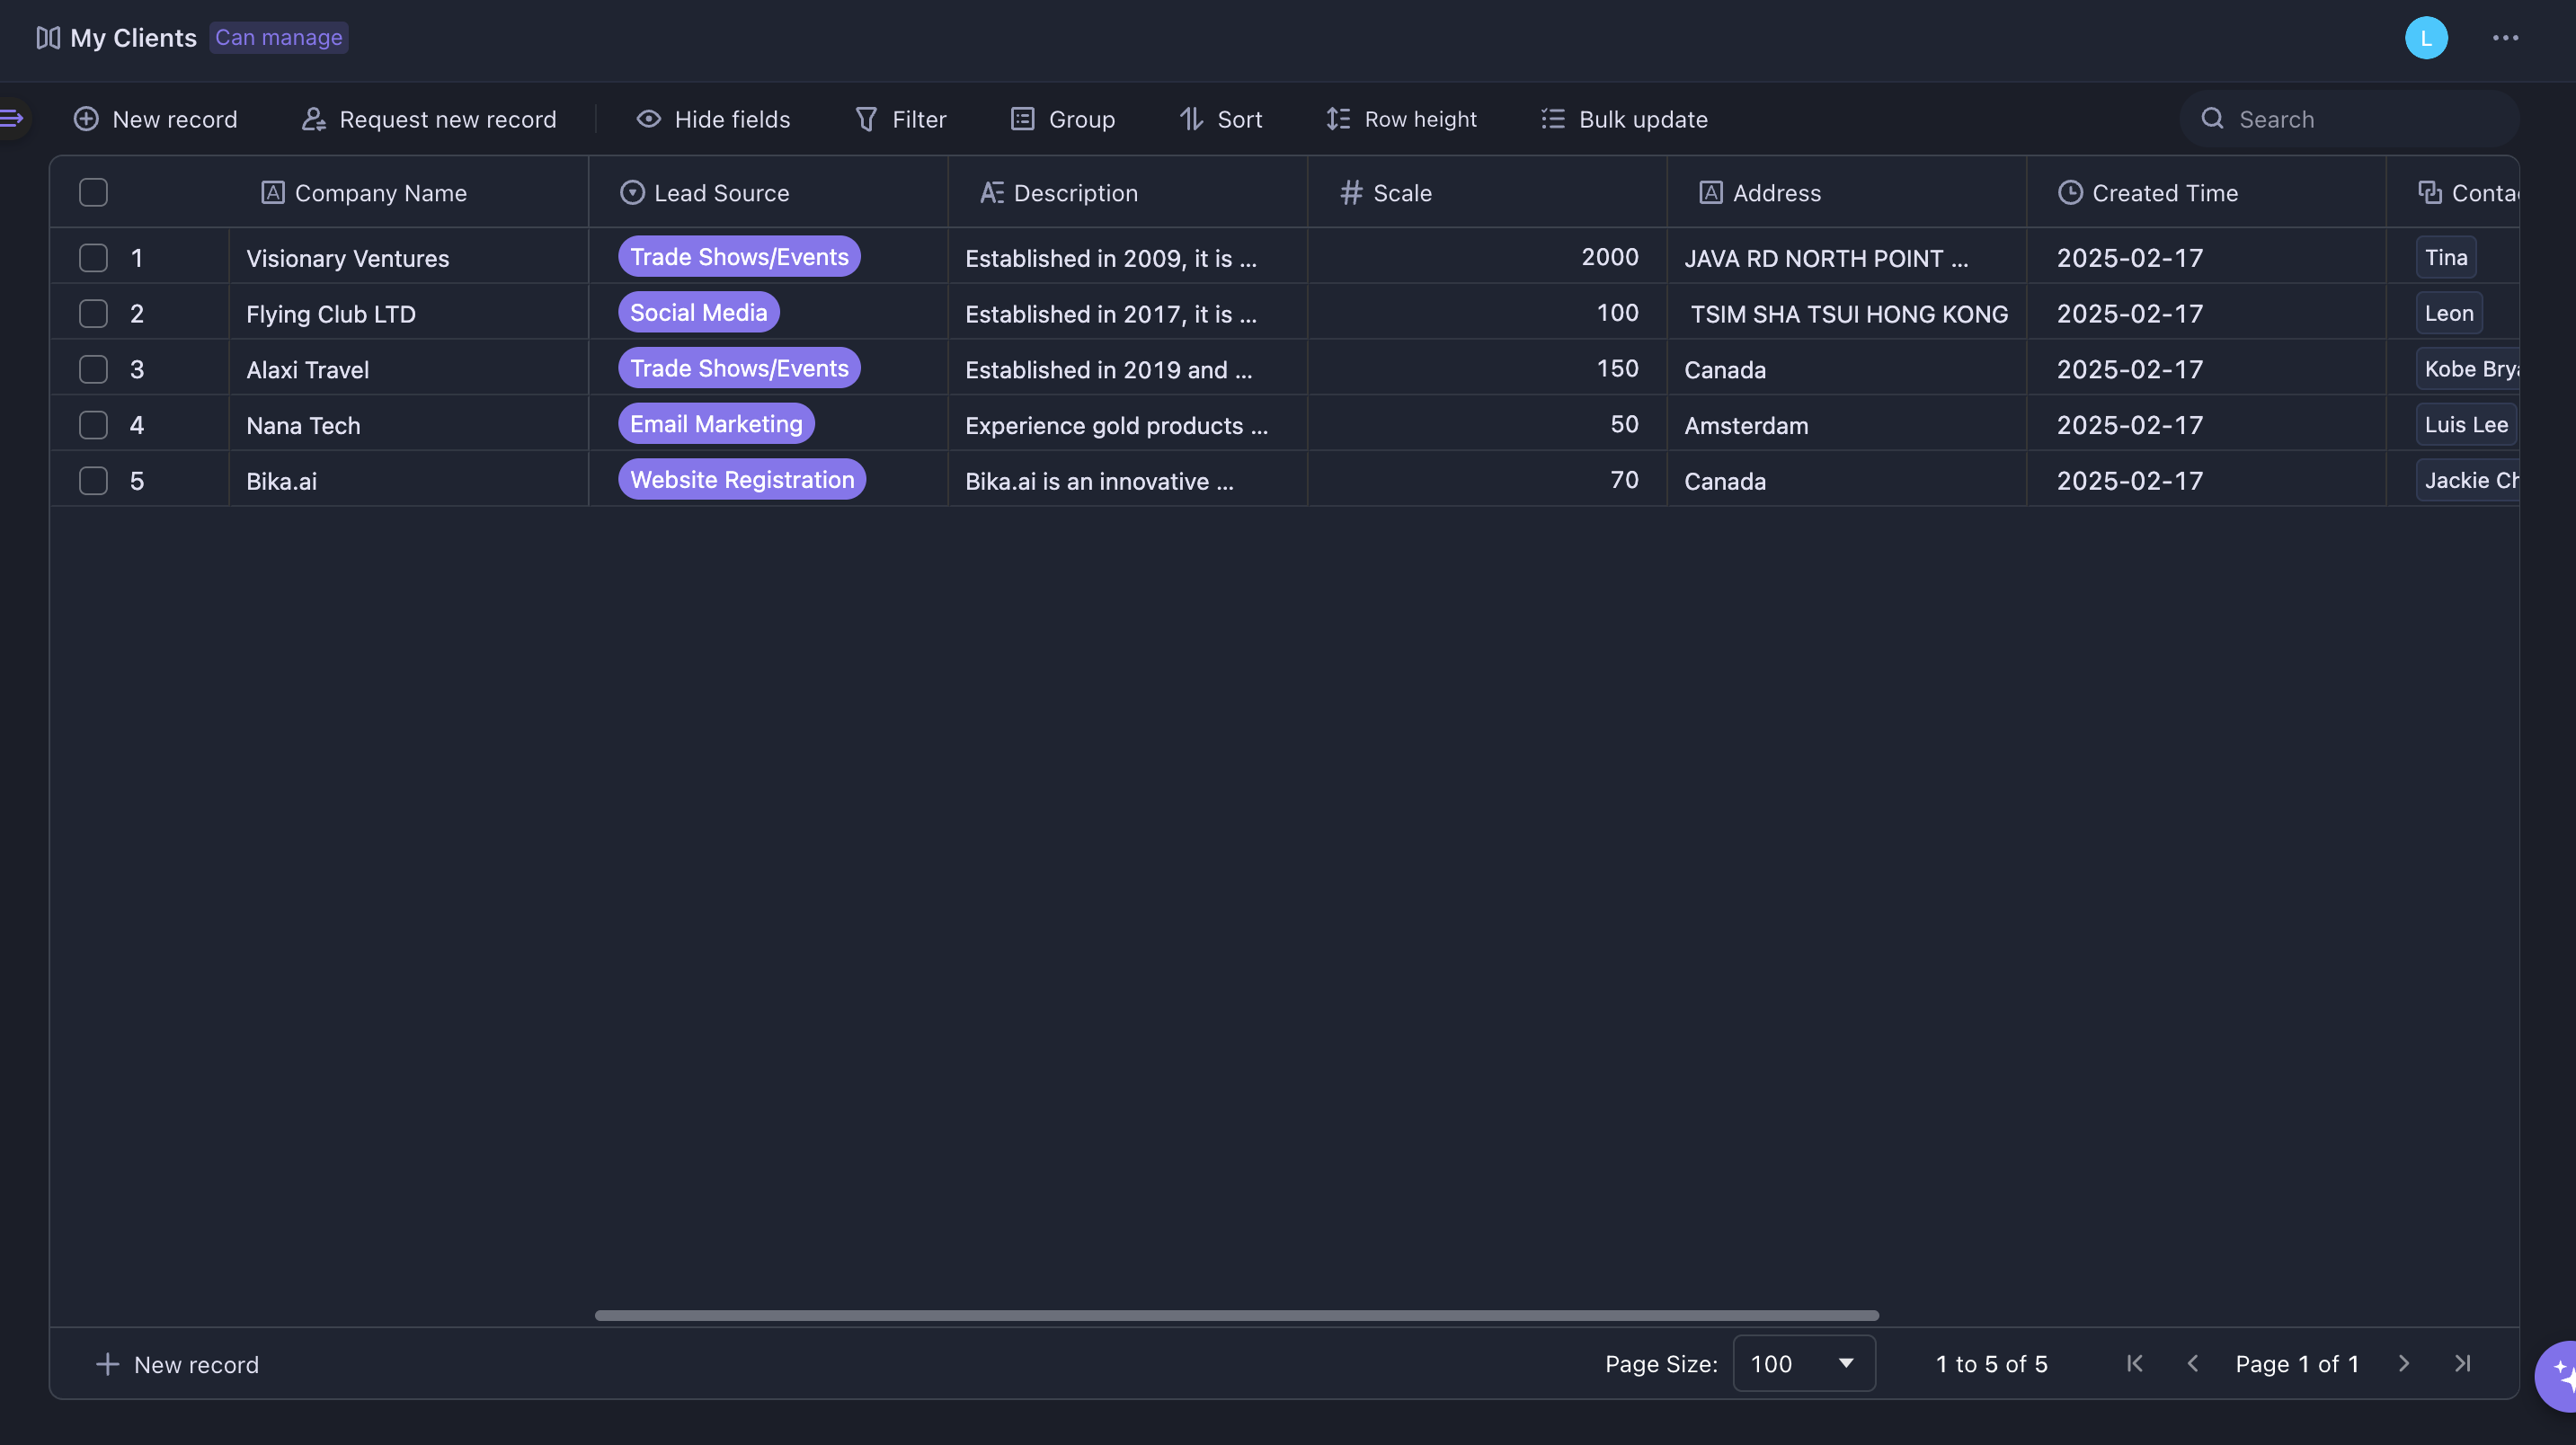The width and height of the screenshot is (2576, 1445).
Task: Open the Sort menu
Action: 1220,119
